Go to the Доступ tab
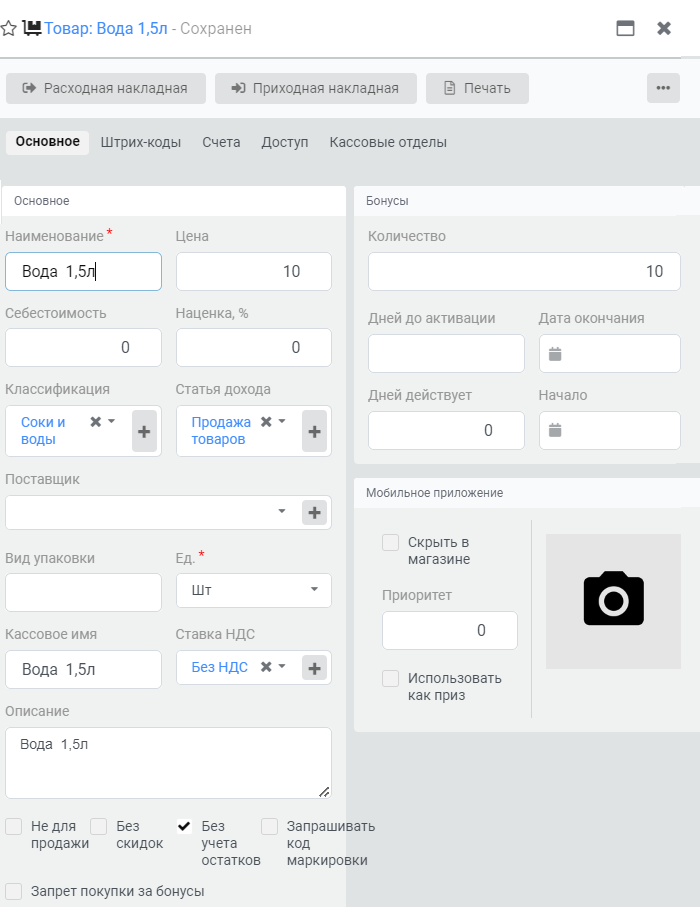The height and width of the screenshot is (907, 700). pyautogui.click(x=285, y=142)
